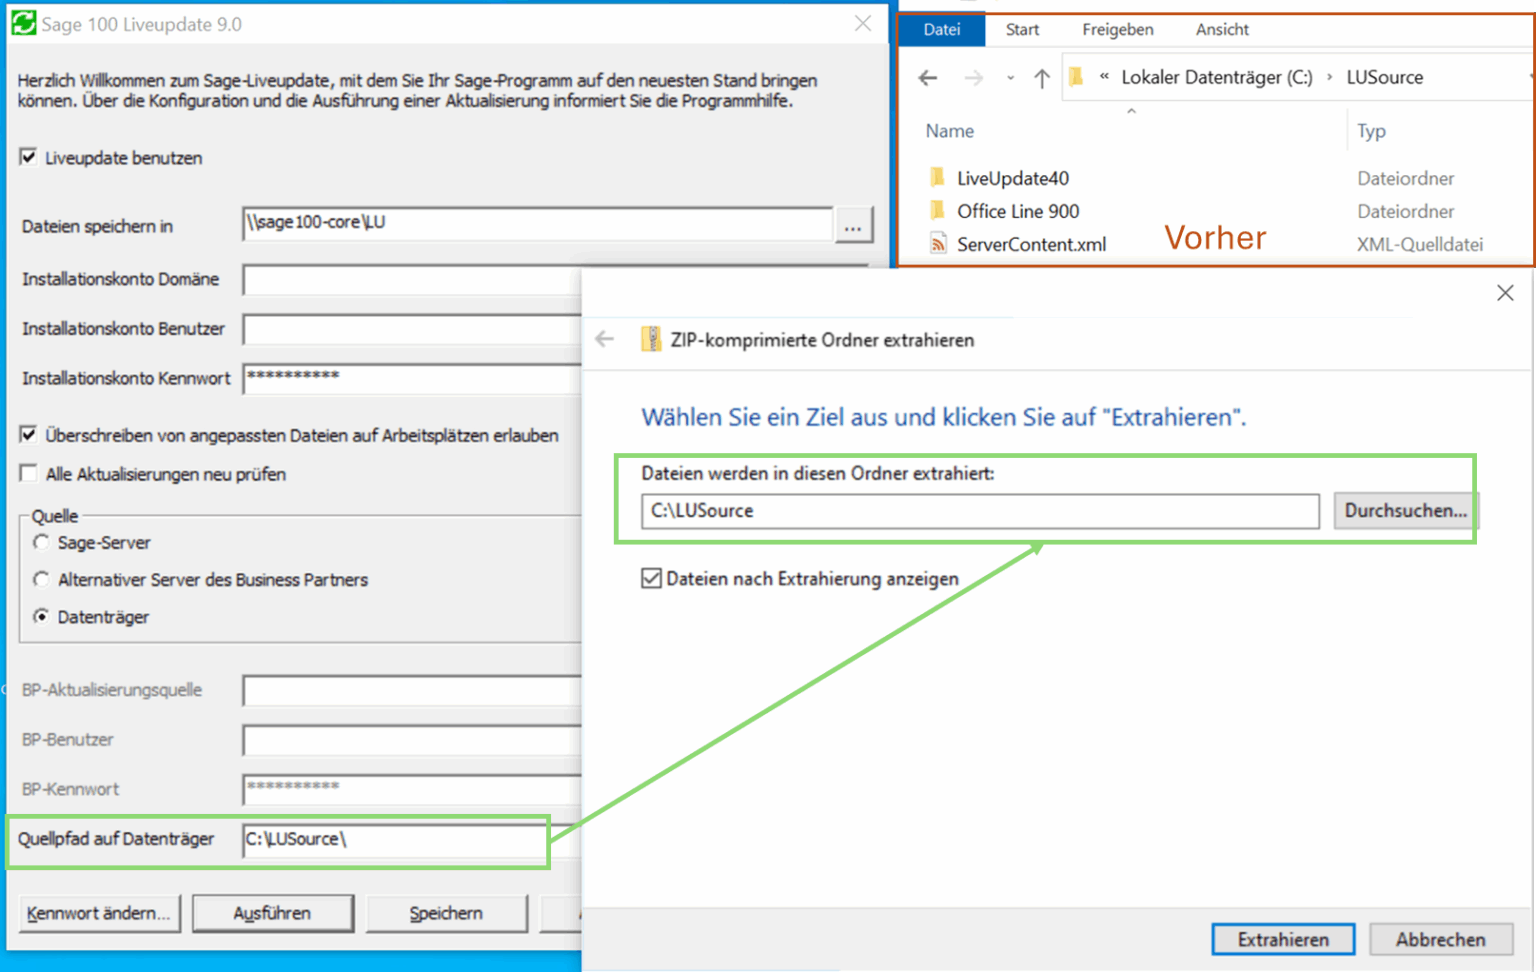The image size is (1536, 972).
Task: Click the back arrow in the ZIP extraction dialog
Action: [604, 339]
